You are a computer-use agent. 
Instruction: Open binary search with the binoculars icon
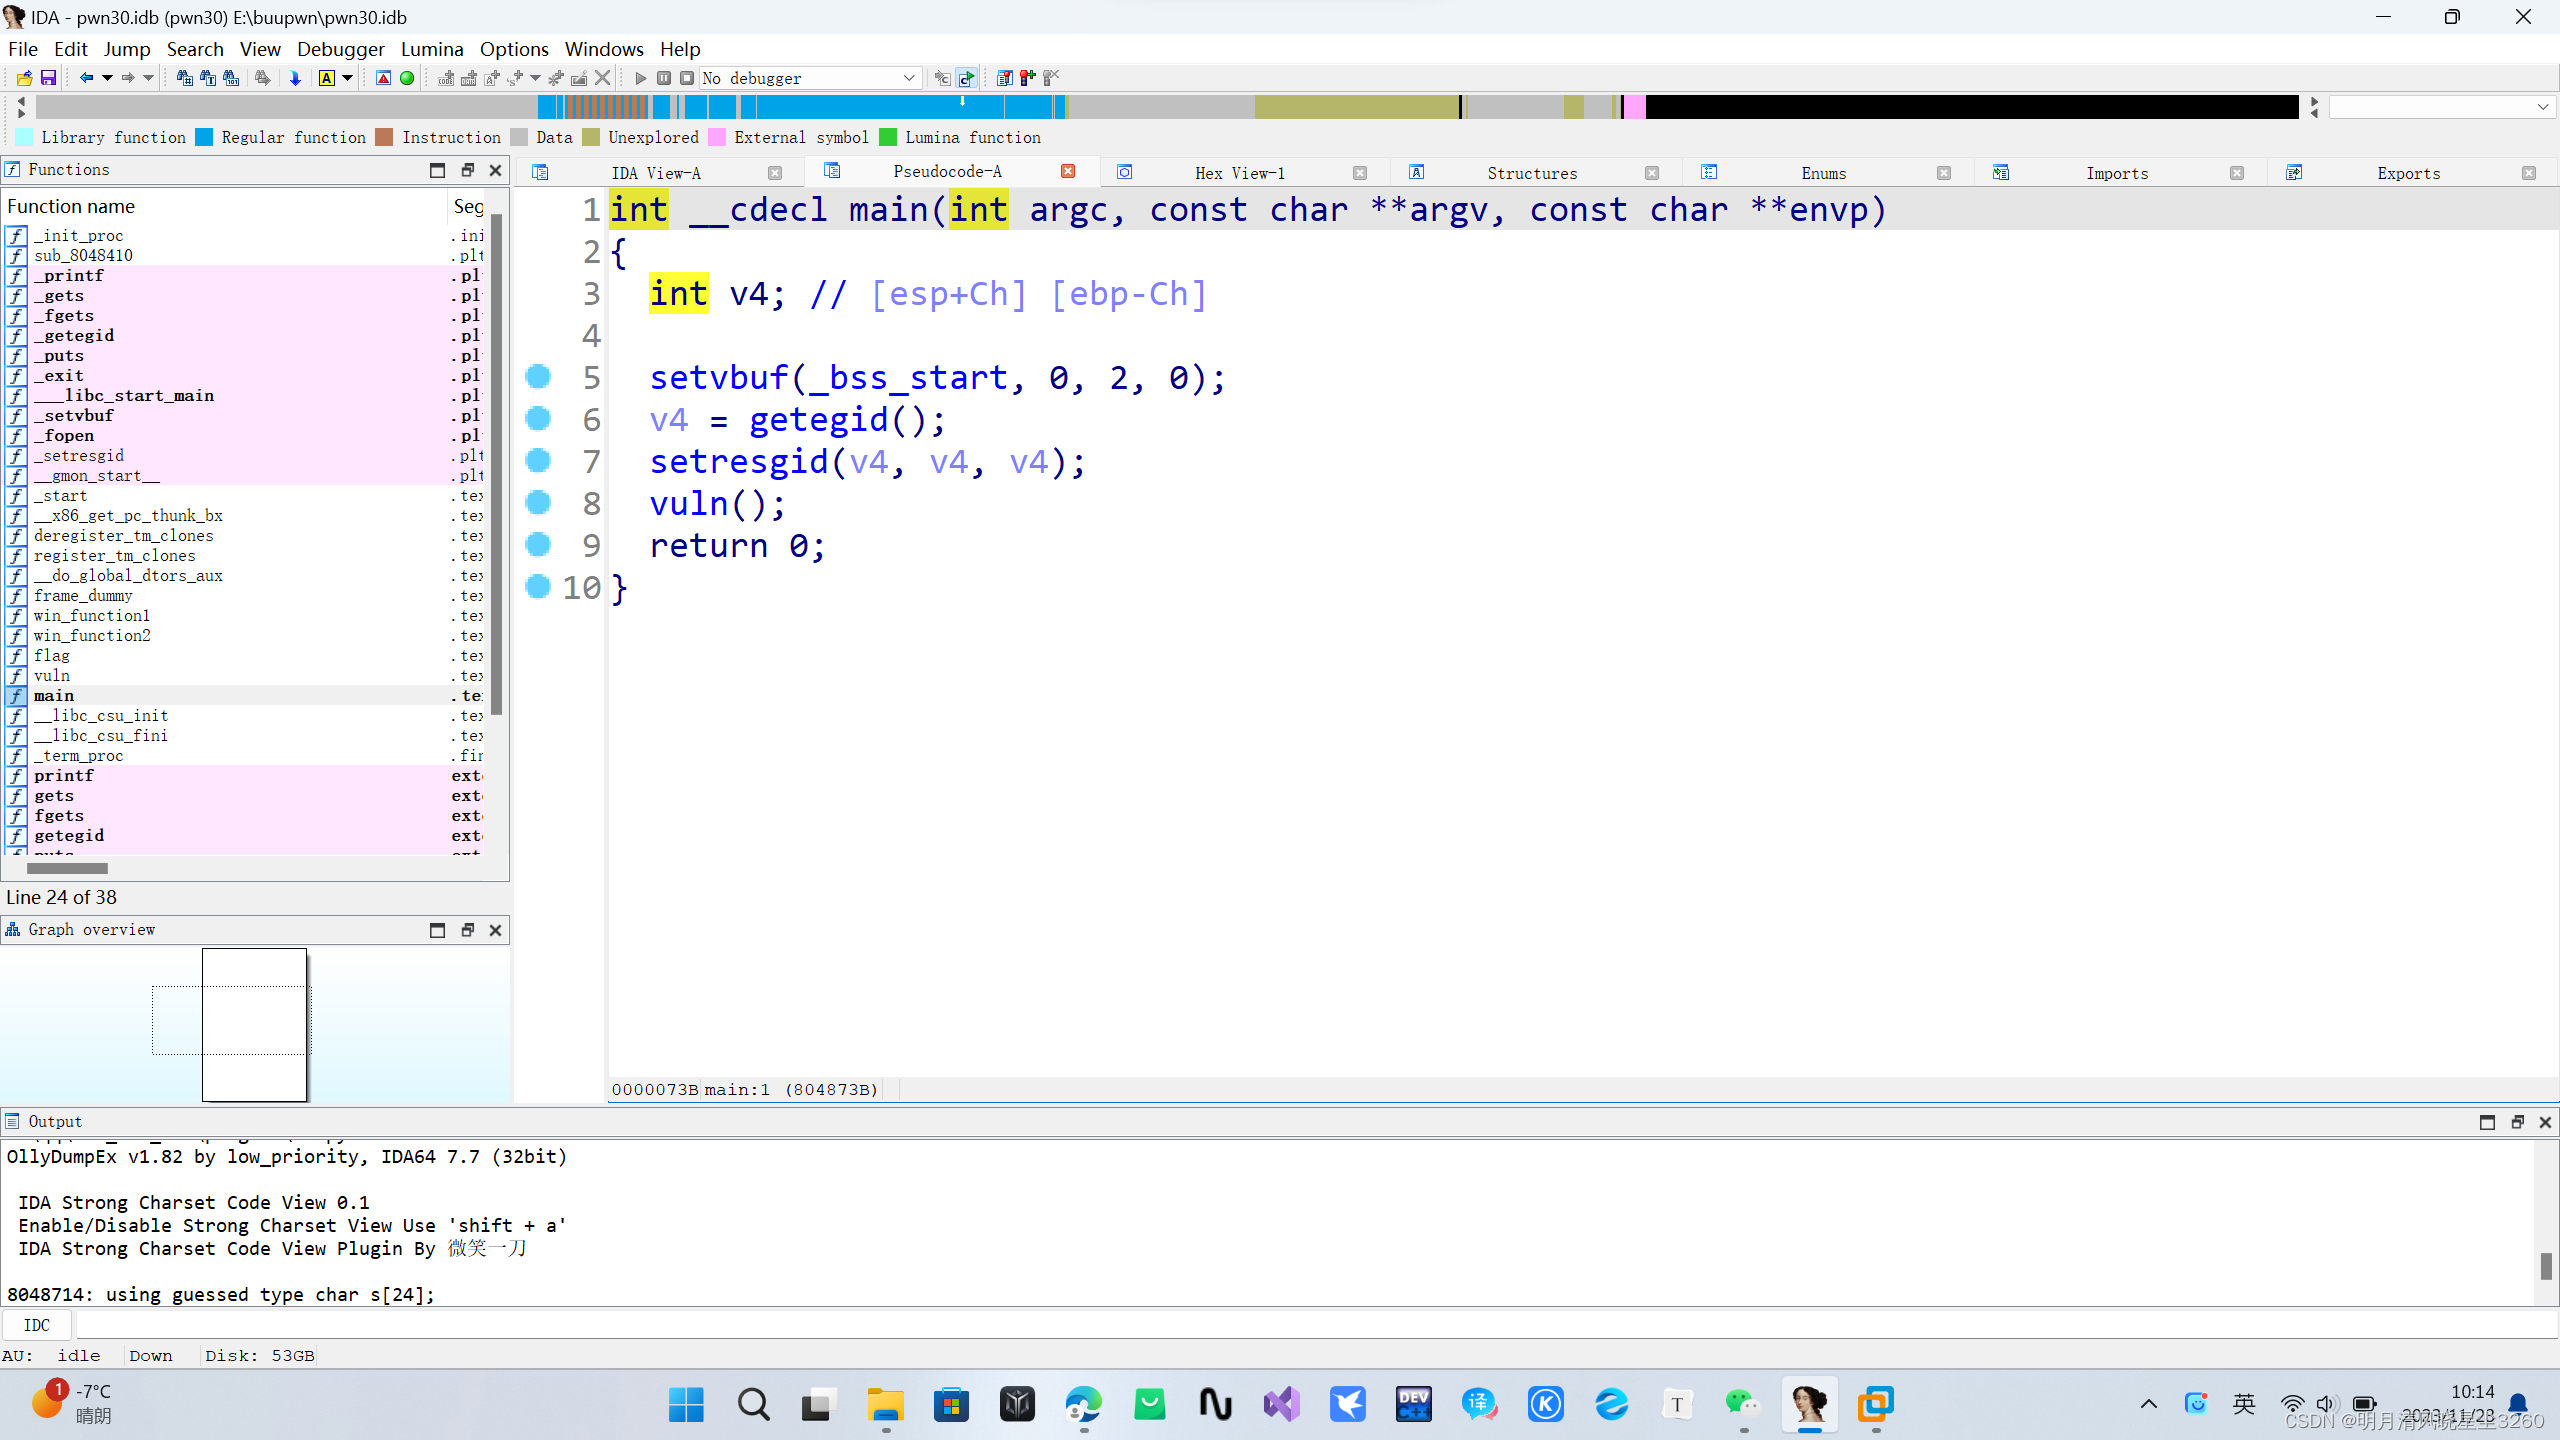pos(184,78)
